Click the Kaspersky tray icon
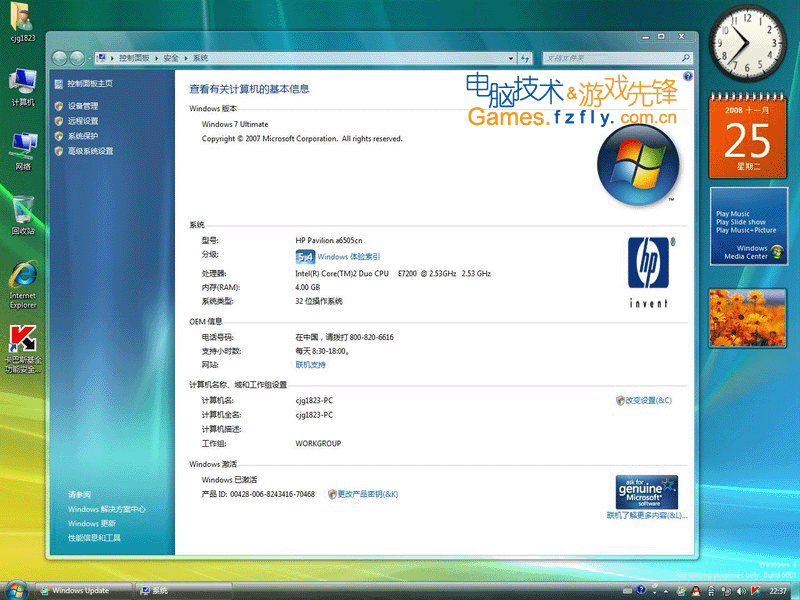Screen dimensions: 800x600 (x=755, y=591)
